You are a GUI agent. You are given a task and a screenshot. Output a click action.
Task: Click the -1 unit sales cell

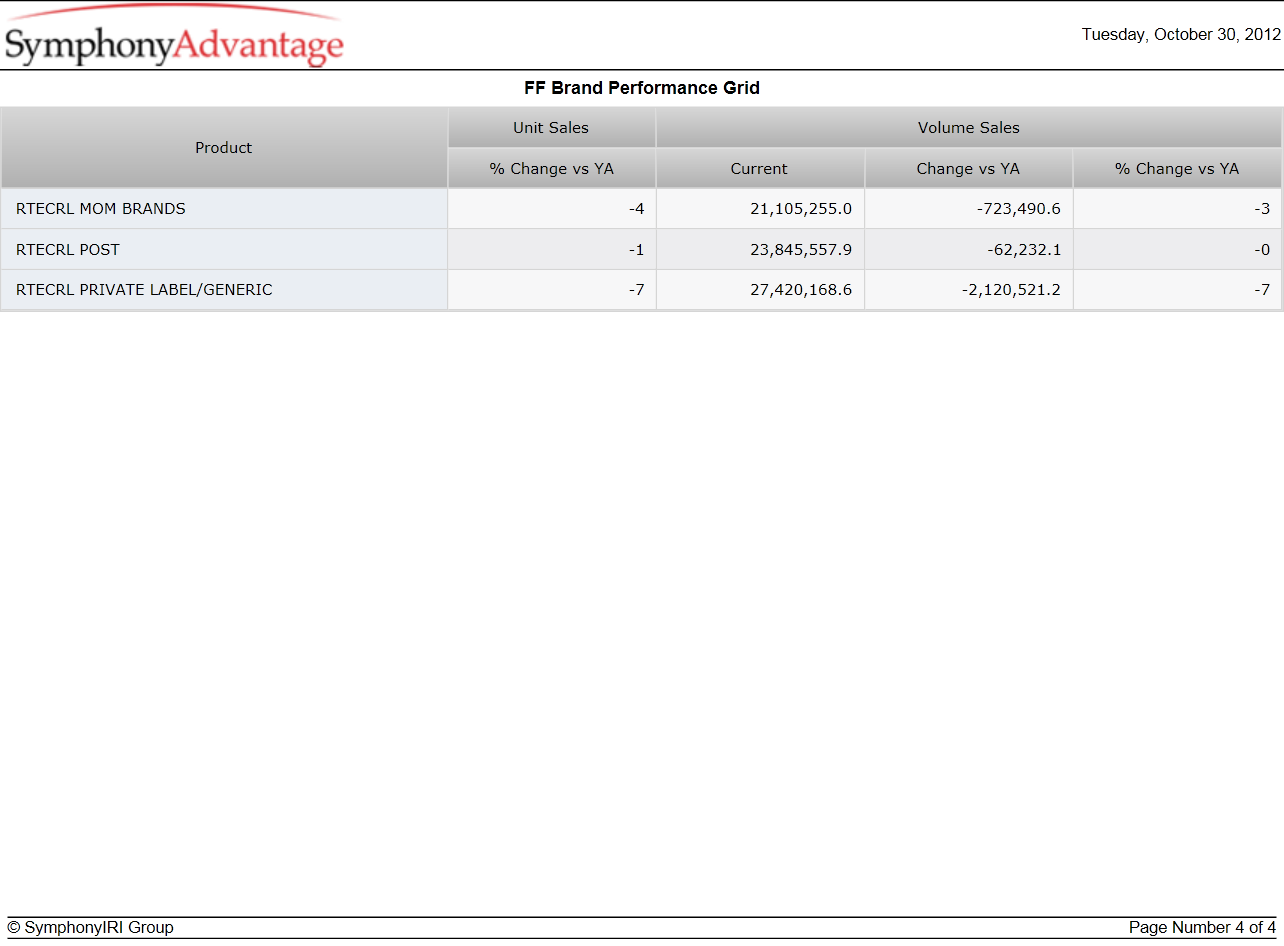click(x=551, y=250)
